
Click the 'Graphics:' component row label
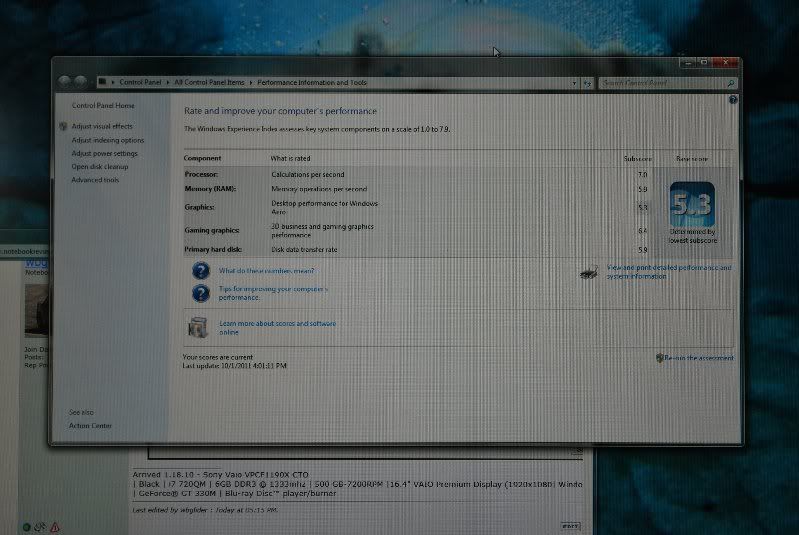click(199, 207)
